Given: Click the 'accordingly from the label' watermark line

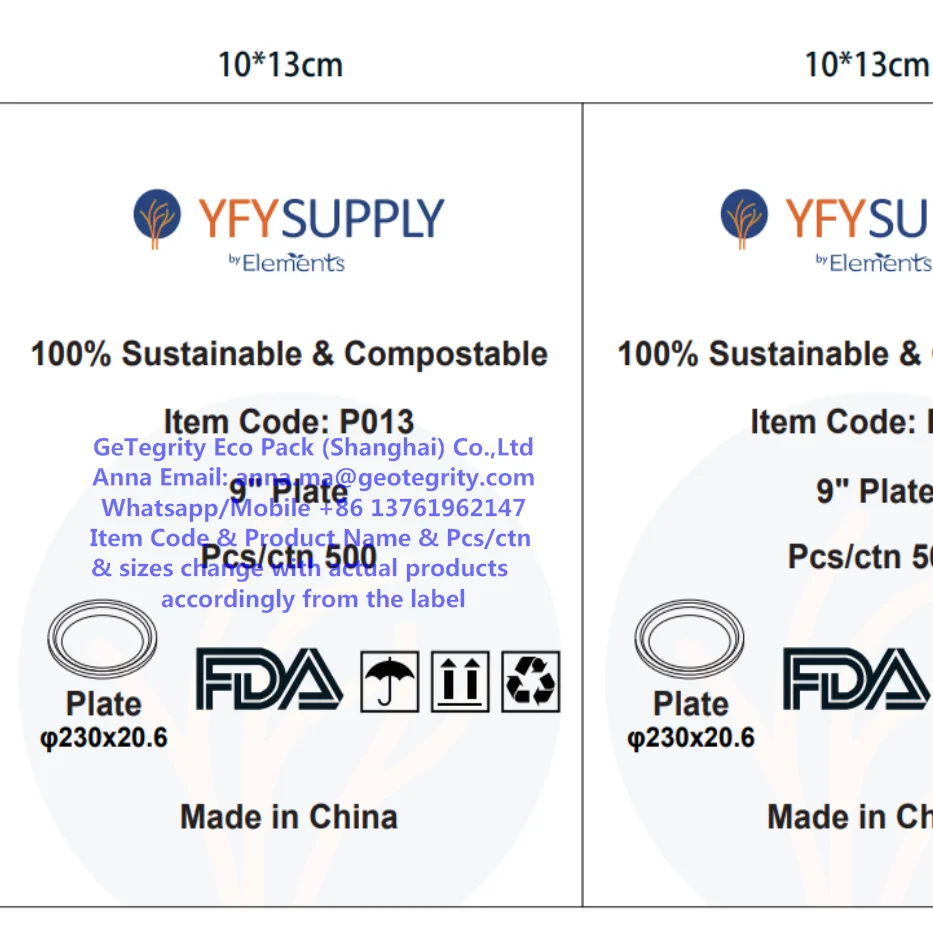Looking at the screenshot, I should tap(313, 599).
